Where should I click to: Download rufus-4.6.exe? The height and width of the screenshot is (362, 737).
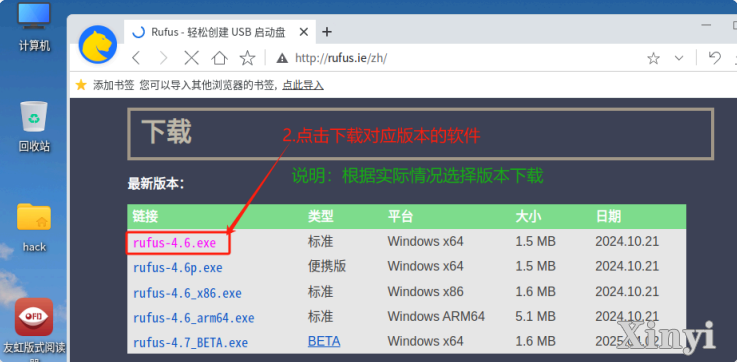point(174,243)
